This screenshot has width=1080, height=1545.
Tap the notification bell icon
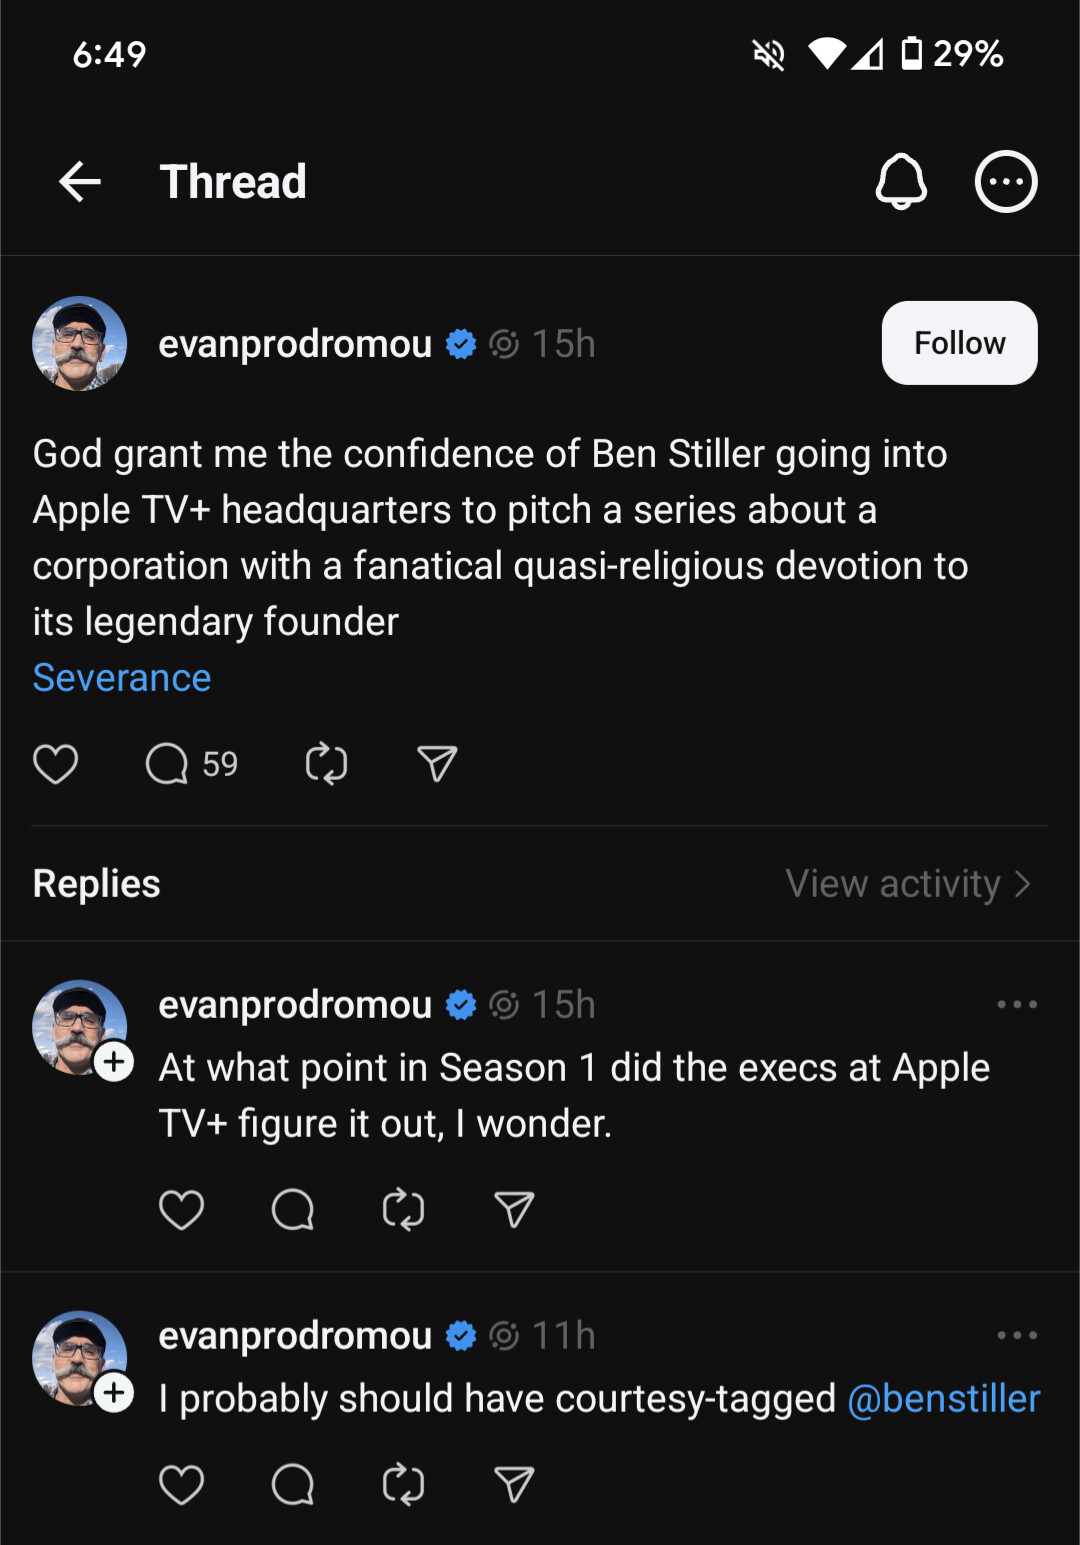coord(901,182)
